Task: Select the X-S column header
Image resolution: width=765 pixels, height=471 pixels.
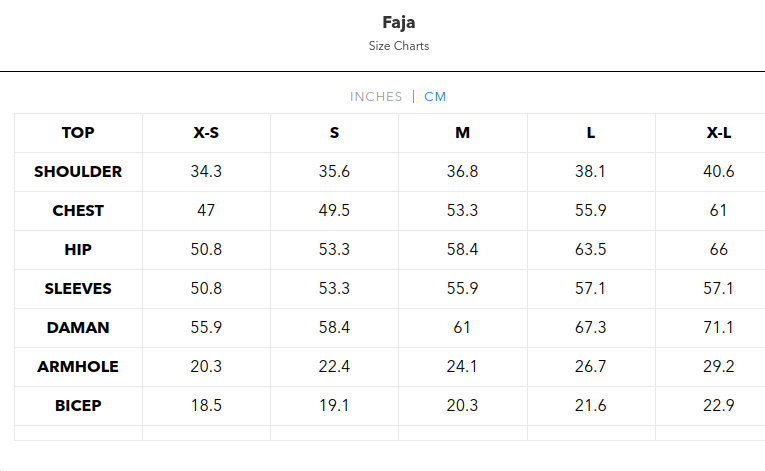Action: pos(206,133)
